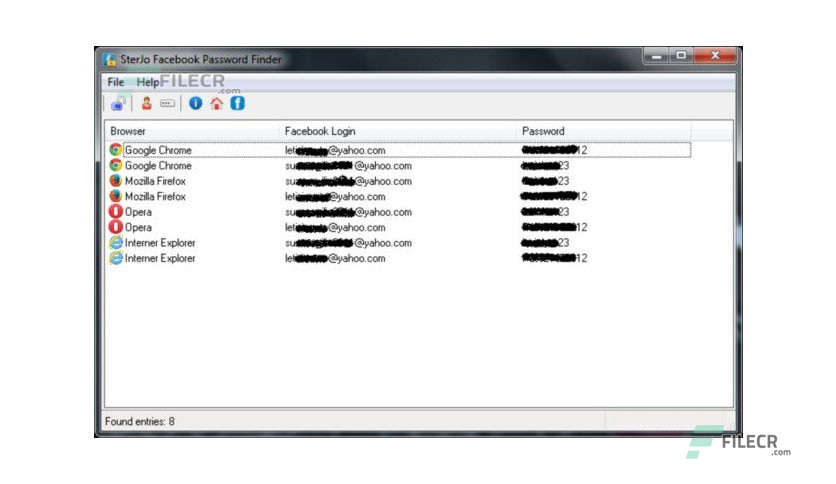Click the su…@yahoo.com login for Google Chrome
The image size is (836, 484).
348,166
